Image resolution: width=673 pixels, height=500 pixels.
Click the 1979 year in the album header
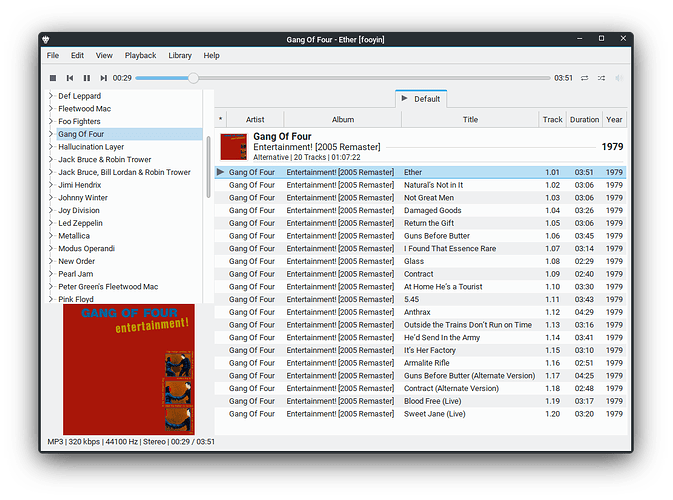[612, 147]
